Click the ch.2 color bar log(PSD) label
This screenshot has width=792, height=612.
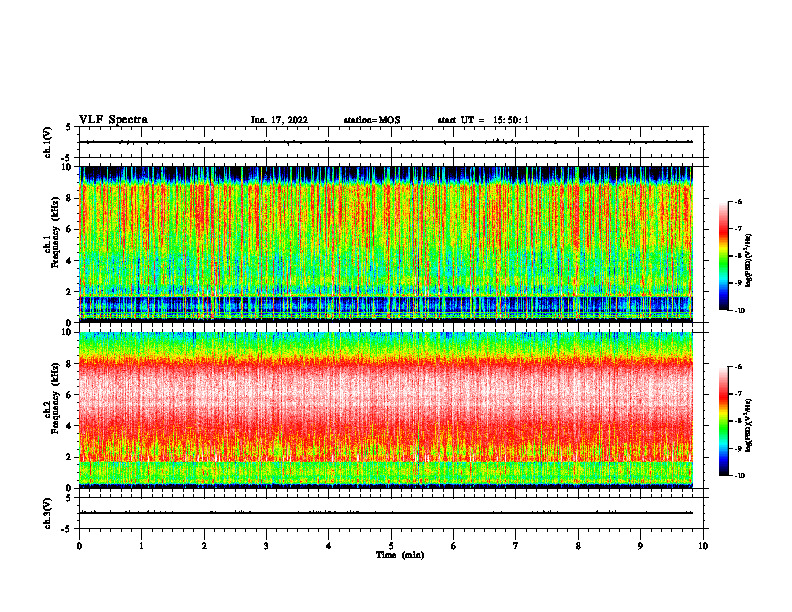[749, 425]
